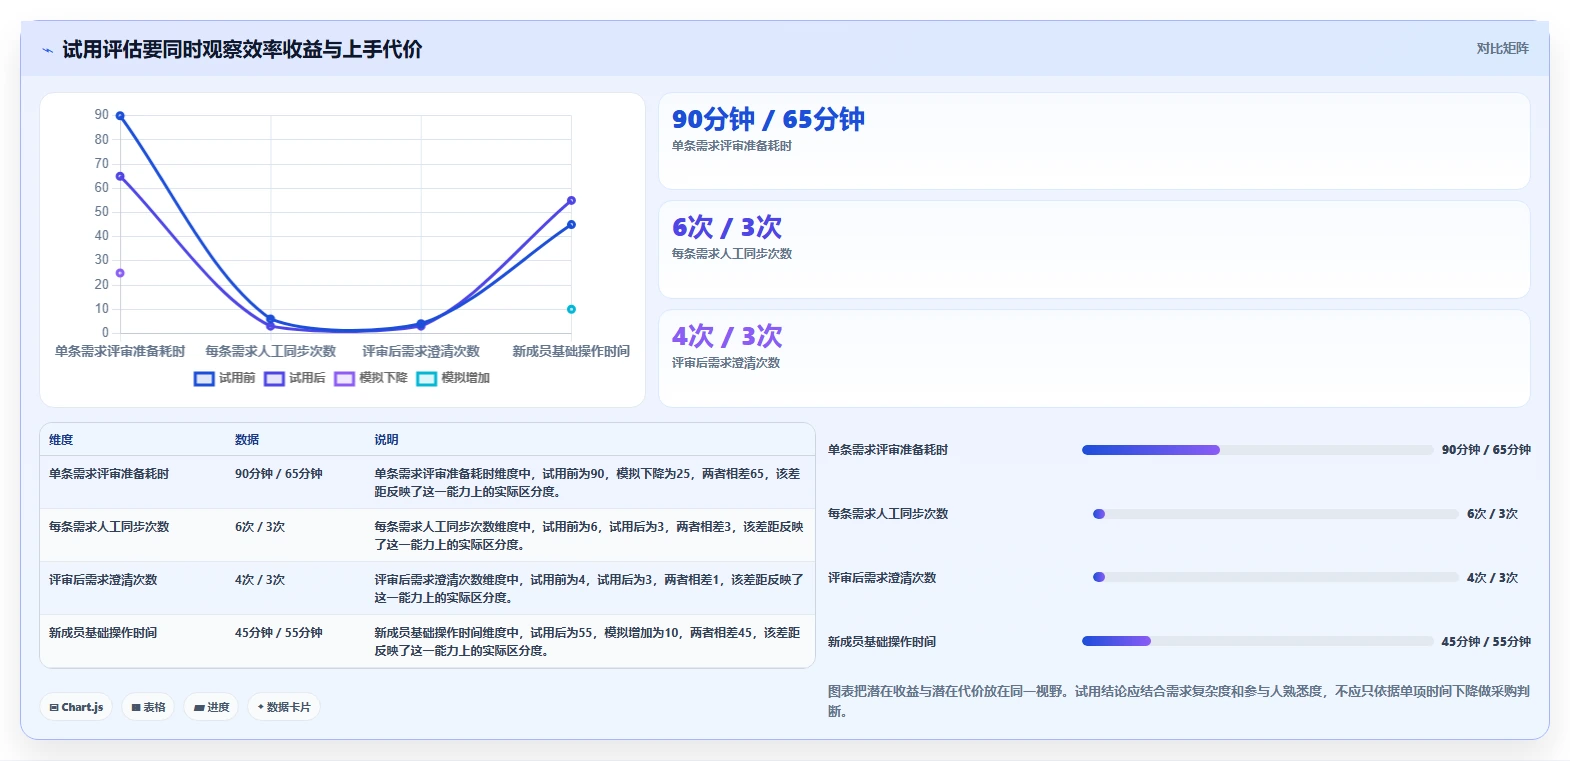Click the 试用前 point at 45 on chart
The height and width of the screenshot is (761, 1570).
click(x=571, y=225)
